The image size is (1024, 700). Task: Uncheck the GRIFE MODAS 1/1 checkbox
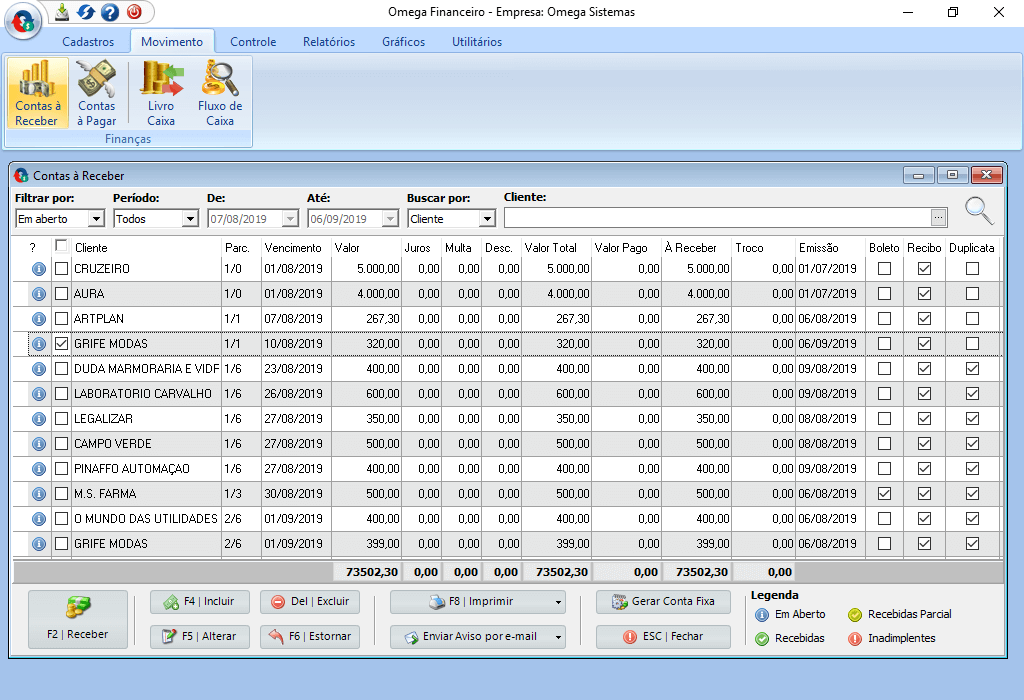62,344
